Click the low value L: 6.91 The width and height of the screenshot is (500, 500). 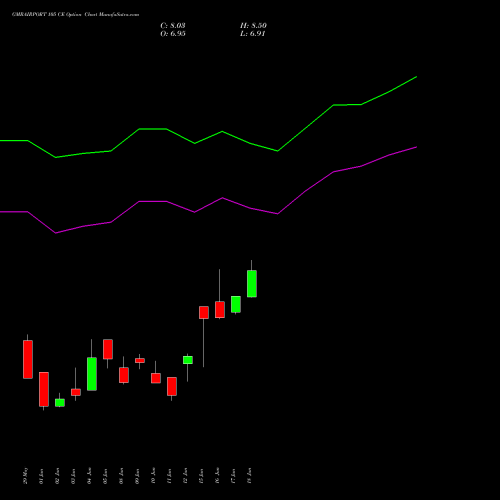(253, 34)
